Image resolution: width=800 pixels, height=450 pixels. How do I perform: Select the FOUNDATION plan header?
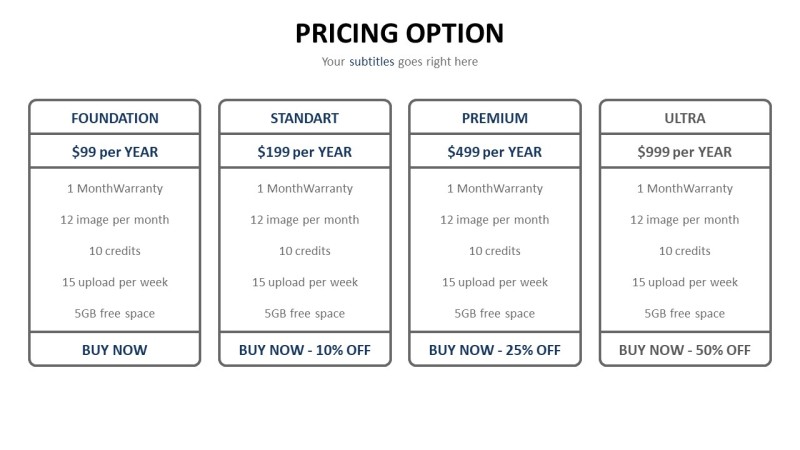coord(115,118)
